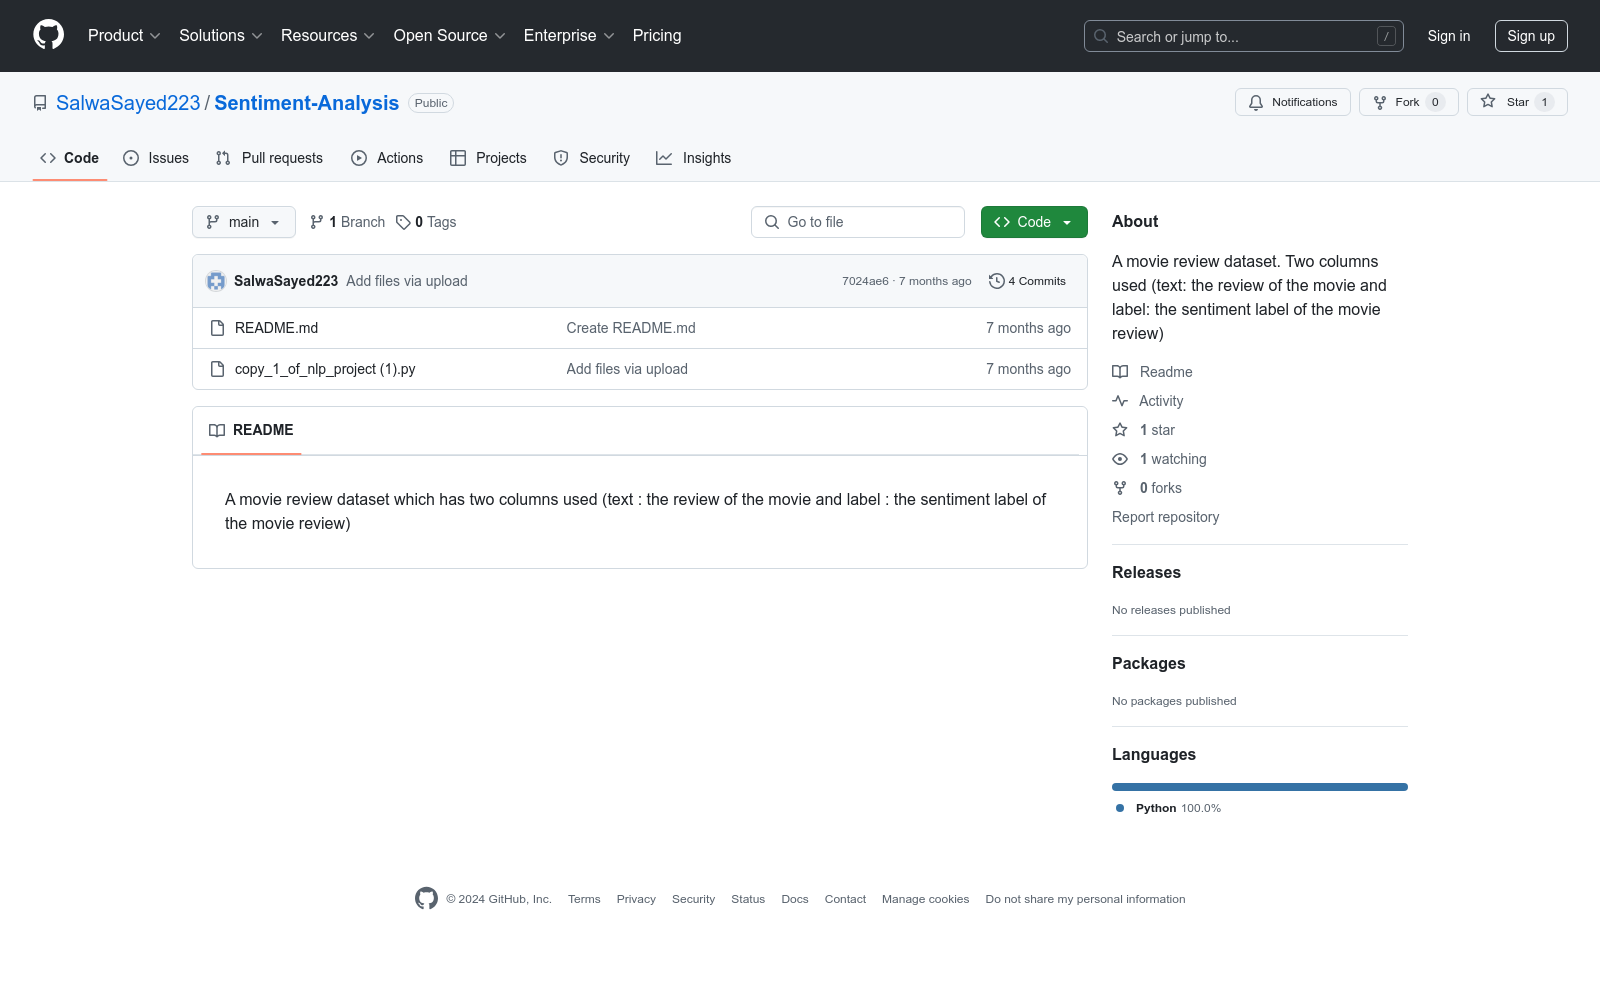The height and width of the screenshot is (1000, 1600).
Task: Open the 1 Branch link
Action: coord(347,222)
